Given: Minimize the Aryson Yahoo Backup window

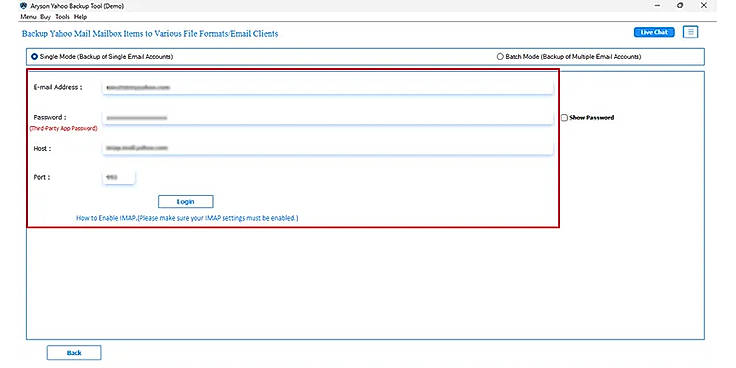Looking at the screenshot, I should click(x=657, y=6).
